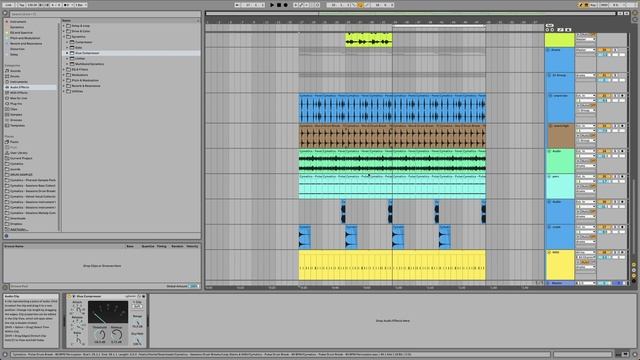Click the arrangement overview bar

pyautogui.click(x=410, y=13)
